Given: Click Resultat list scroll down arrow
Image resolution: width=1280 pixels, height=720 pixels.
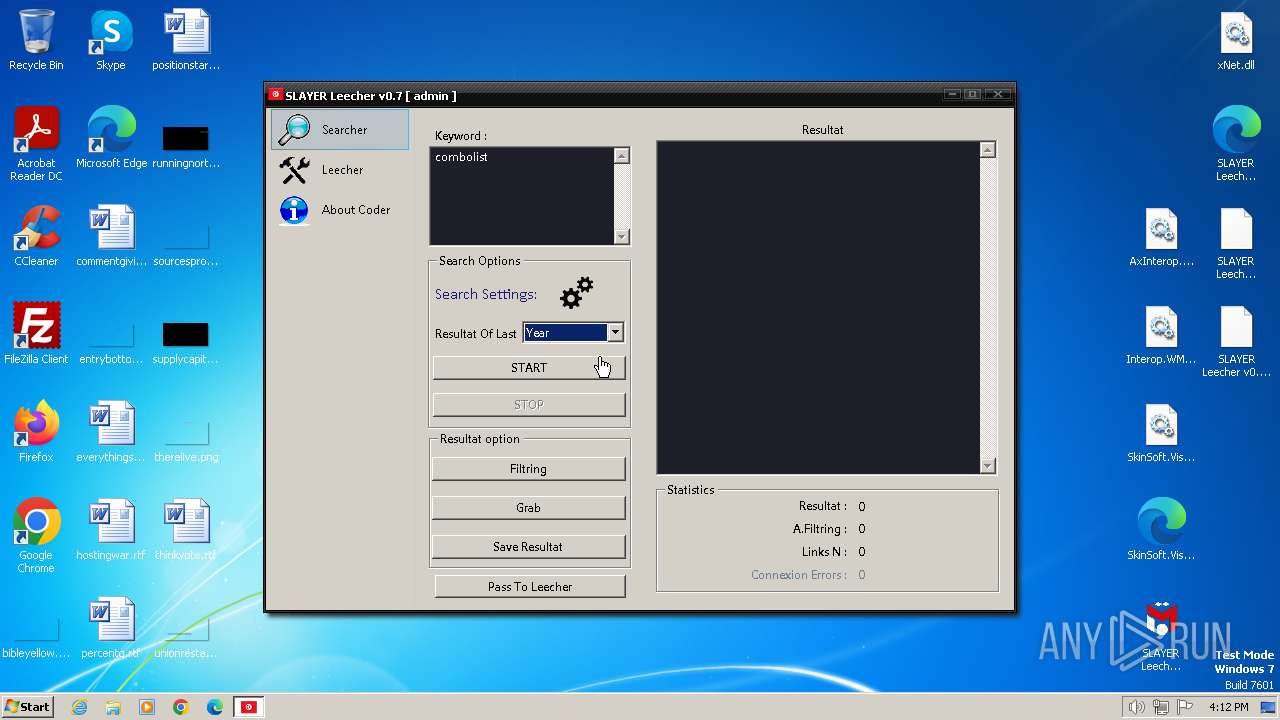Looking at the screenshot, I should point(988,465).
